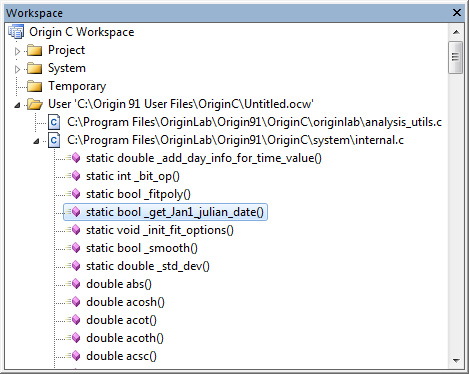Click the scrollbar down arrow

[x=456, y=361]
